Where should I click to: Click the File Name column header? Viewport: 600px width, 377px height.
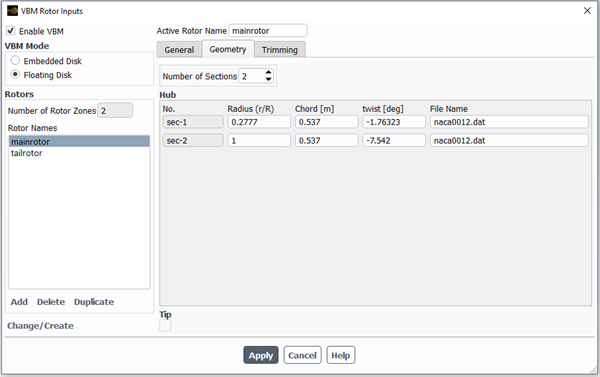[x=448, y=109]
